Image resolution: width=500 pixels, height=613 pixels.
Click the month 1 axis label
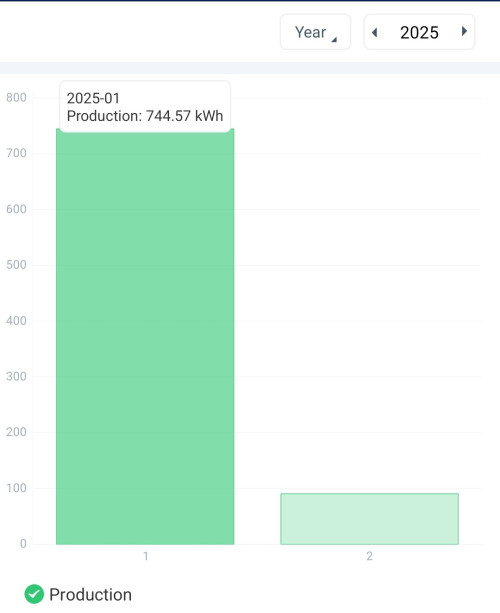pos(146,556)
